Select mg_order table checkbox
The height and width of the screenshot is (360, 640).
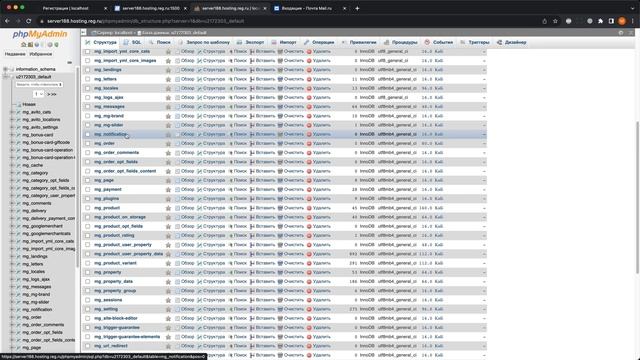point(87,144)
